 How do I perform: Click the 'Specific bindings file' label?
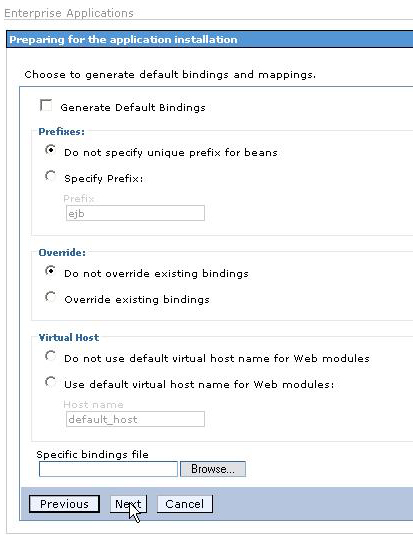(x=92, y=454)
